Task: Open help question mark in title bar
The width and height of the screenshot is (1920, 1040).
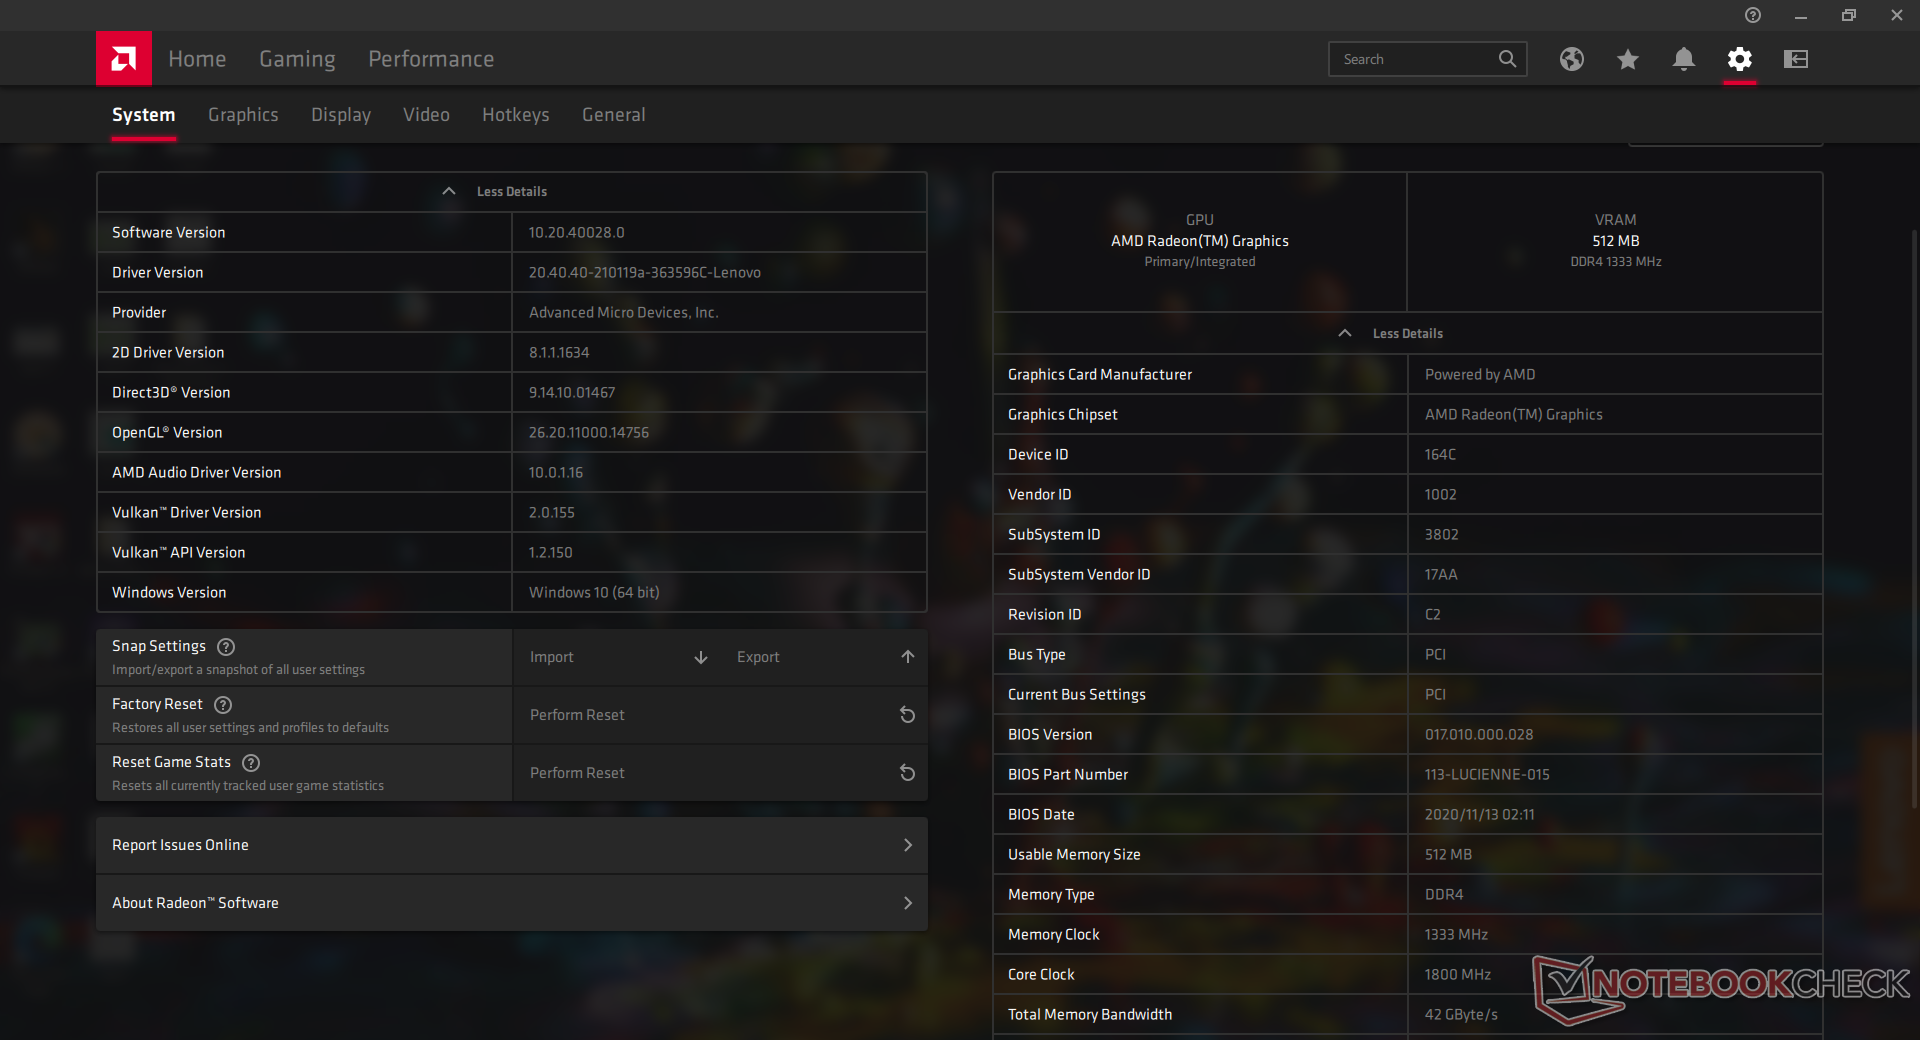Action: 1753,15
